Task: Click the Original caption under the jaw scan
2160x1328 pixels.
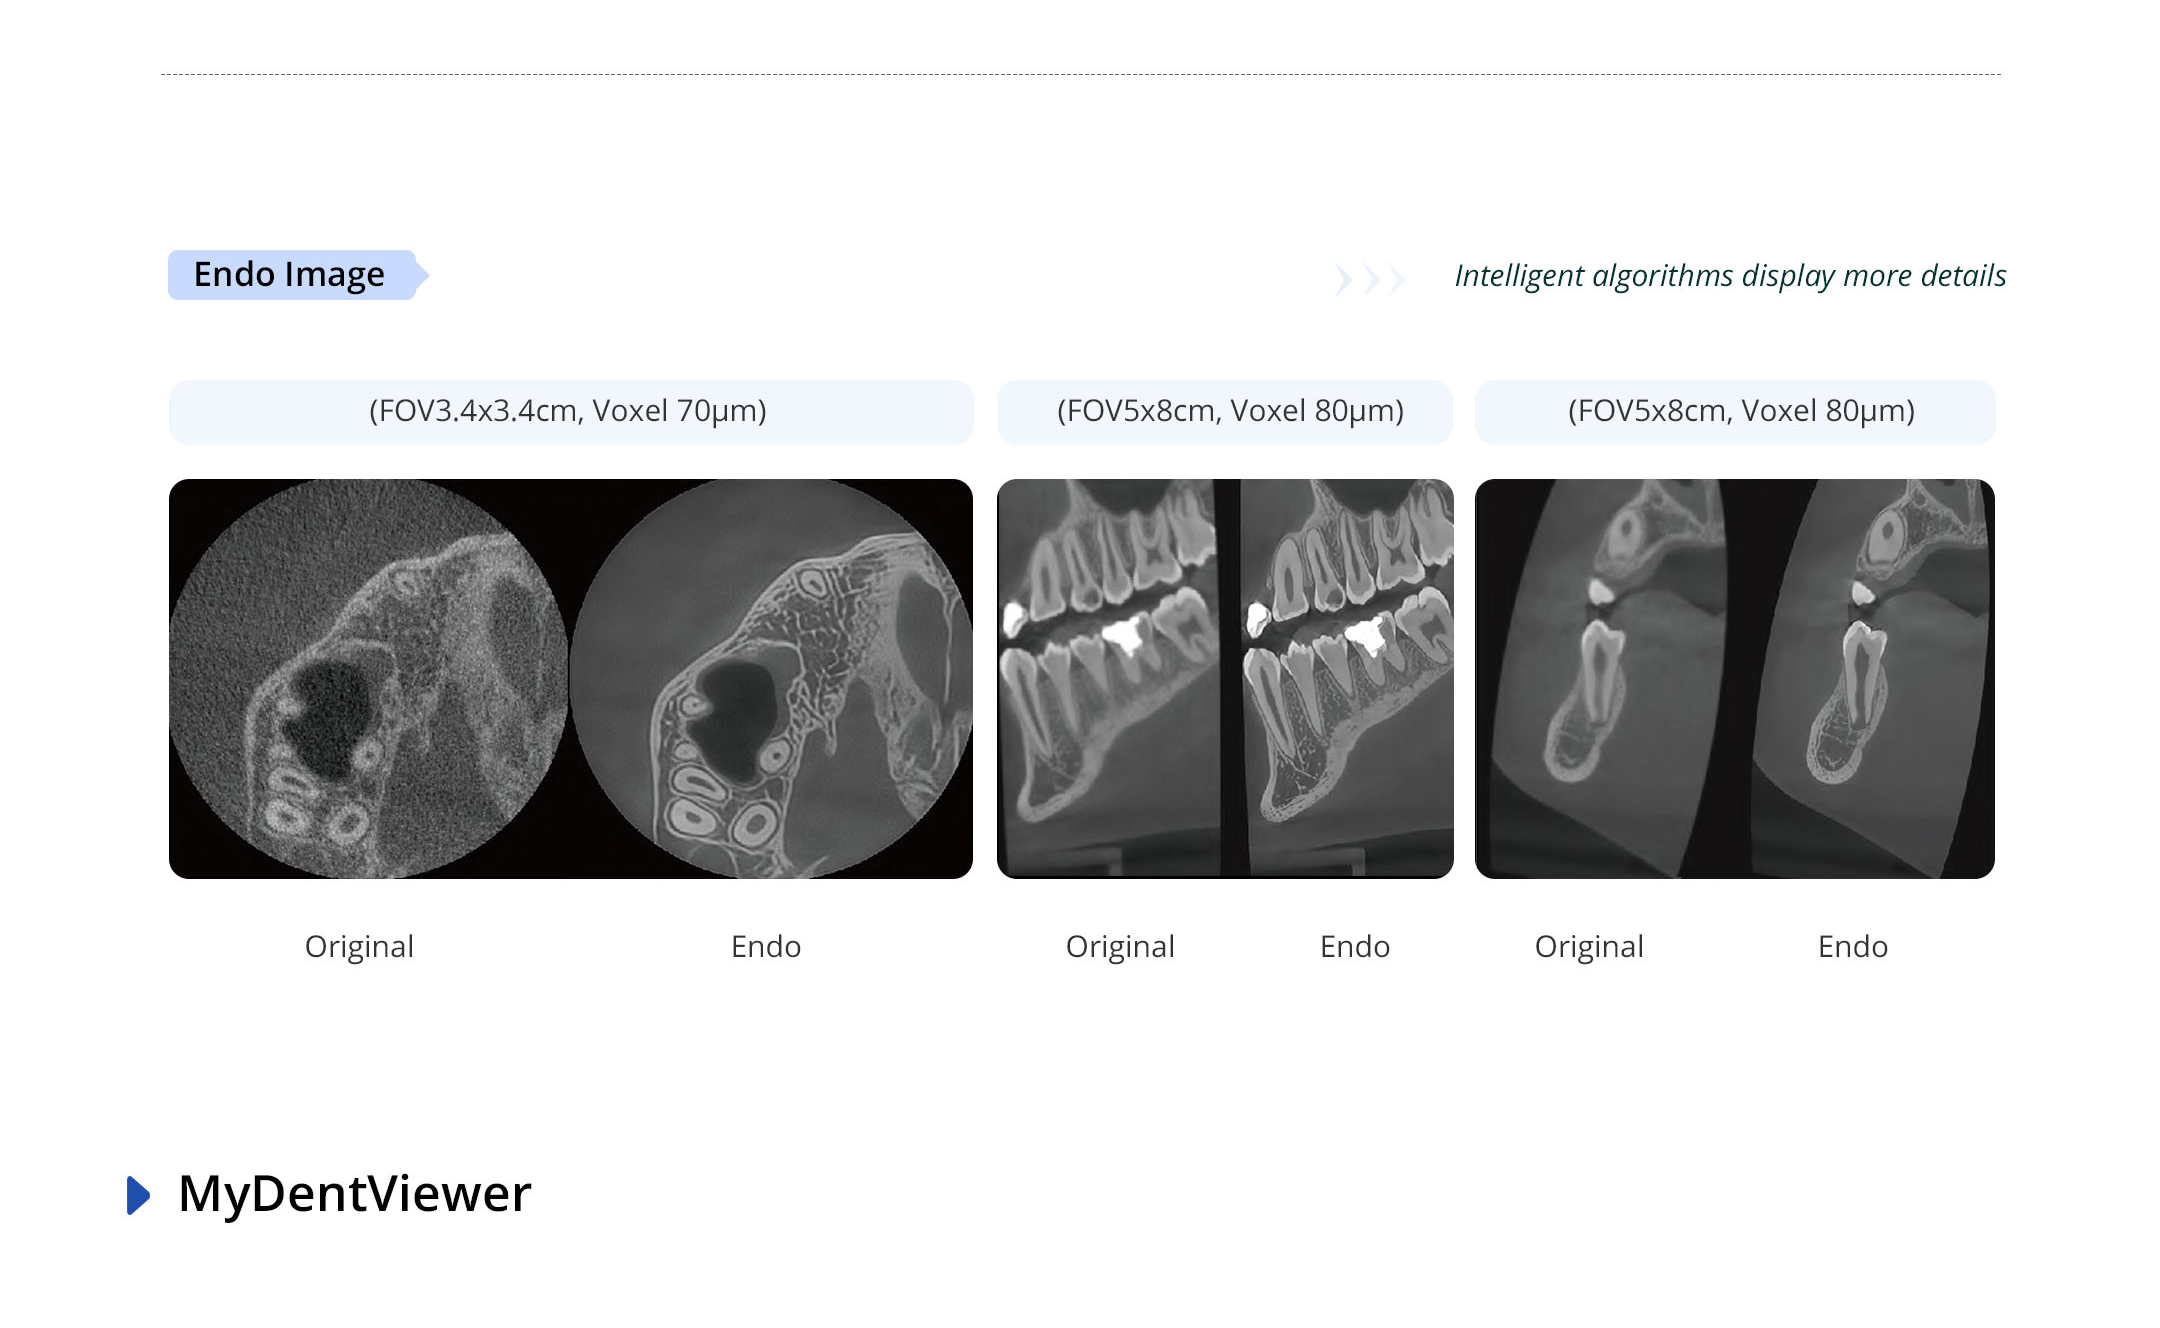Action: pos(1120,947)
